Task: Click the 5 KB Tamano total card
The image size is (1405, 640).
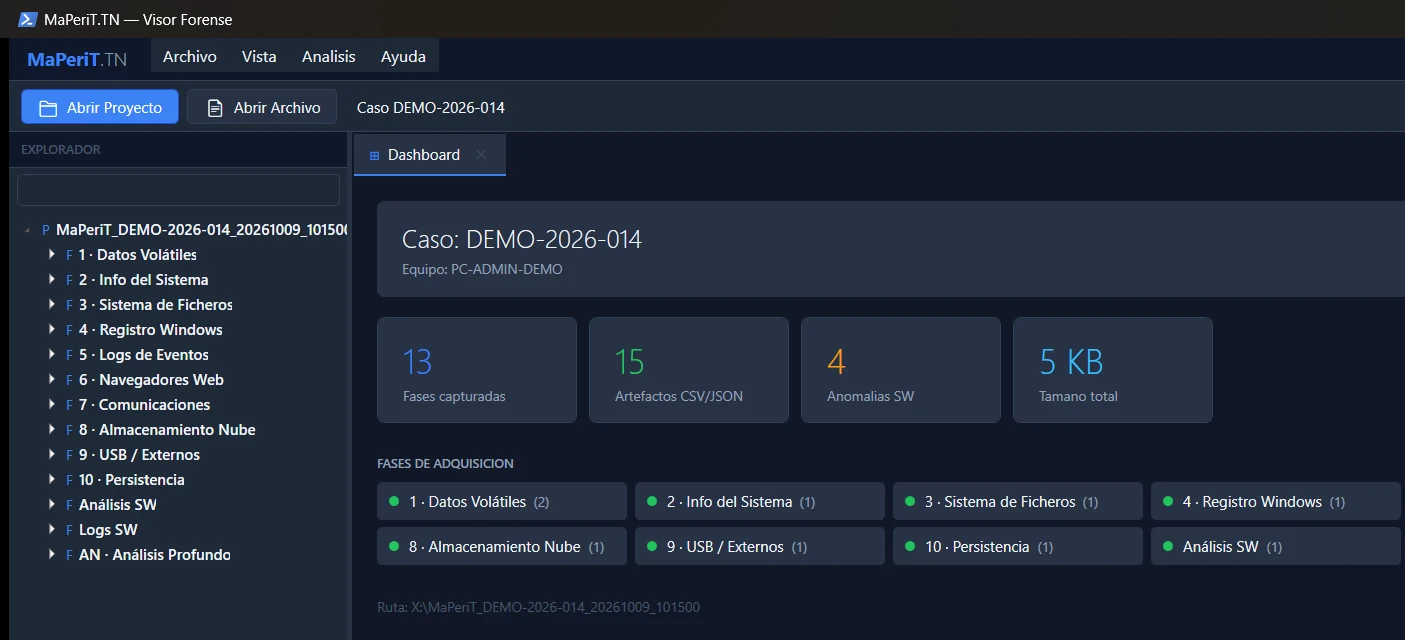Action: 1113,370
